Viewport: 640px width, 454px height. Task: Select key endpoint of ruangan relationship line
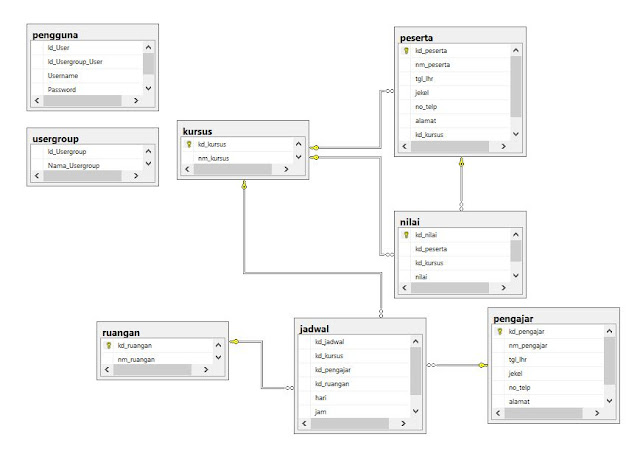pos(234,341)
